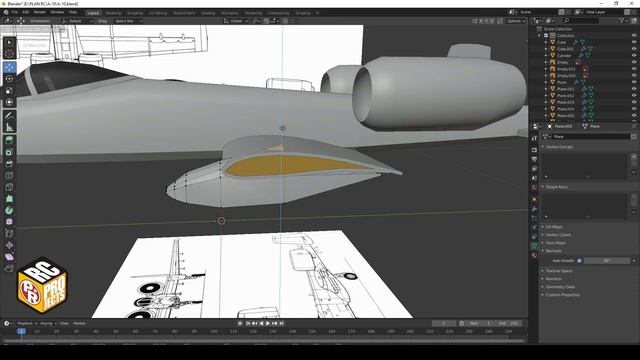This screenshot has width=640, height=360.
Task: Expand the Vertex Colors panel
Action: (558, 235)
